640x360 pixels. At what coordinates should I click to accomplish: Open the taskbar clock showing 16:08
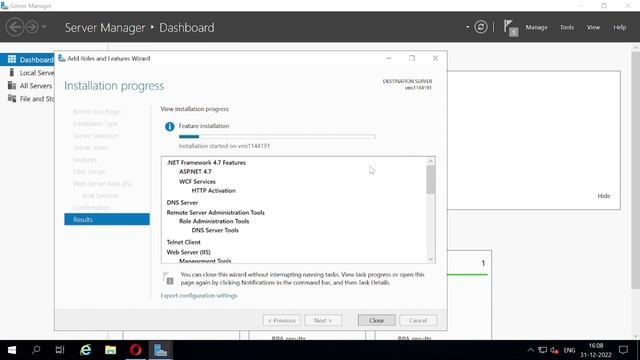point(596,350)
